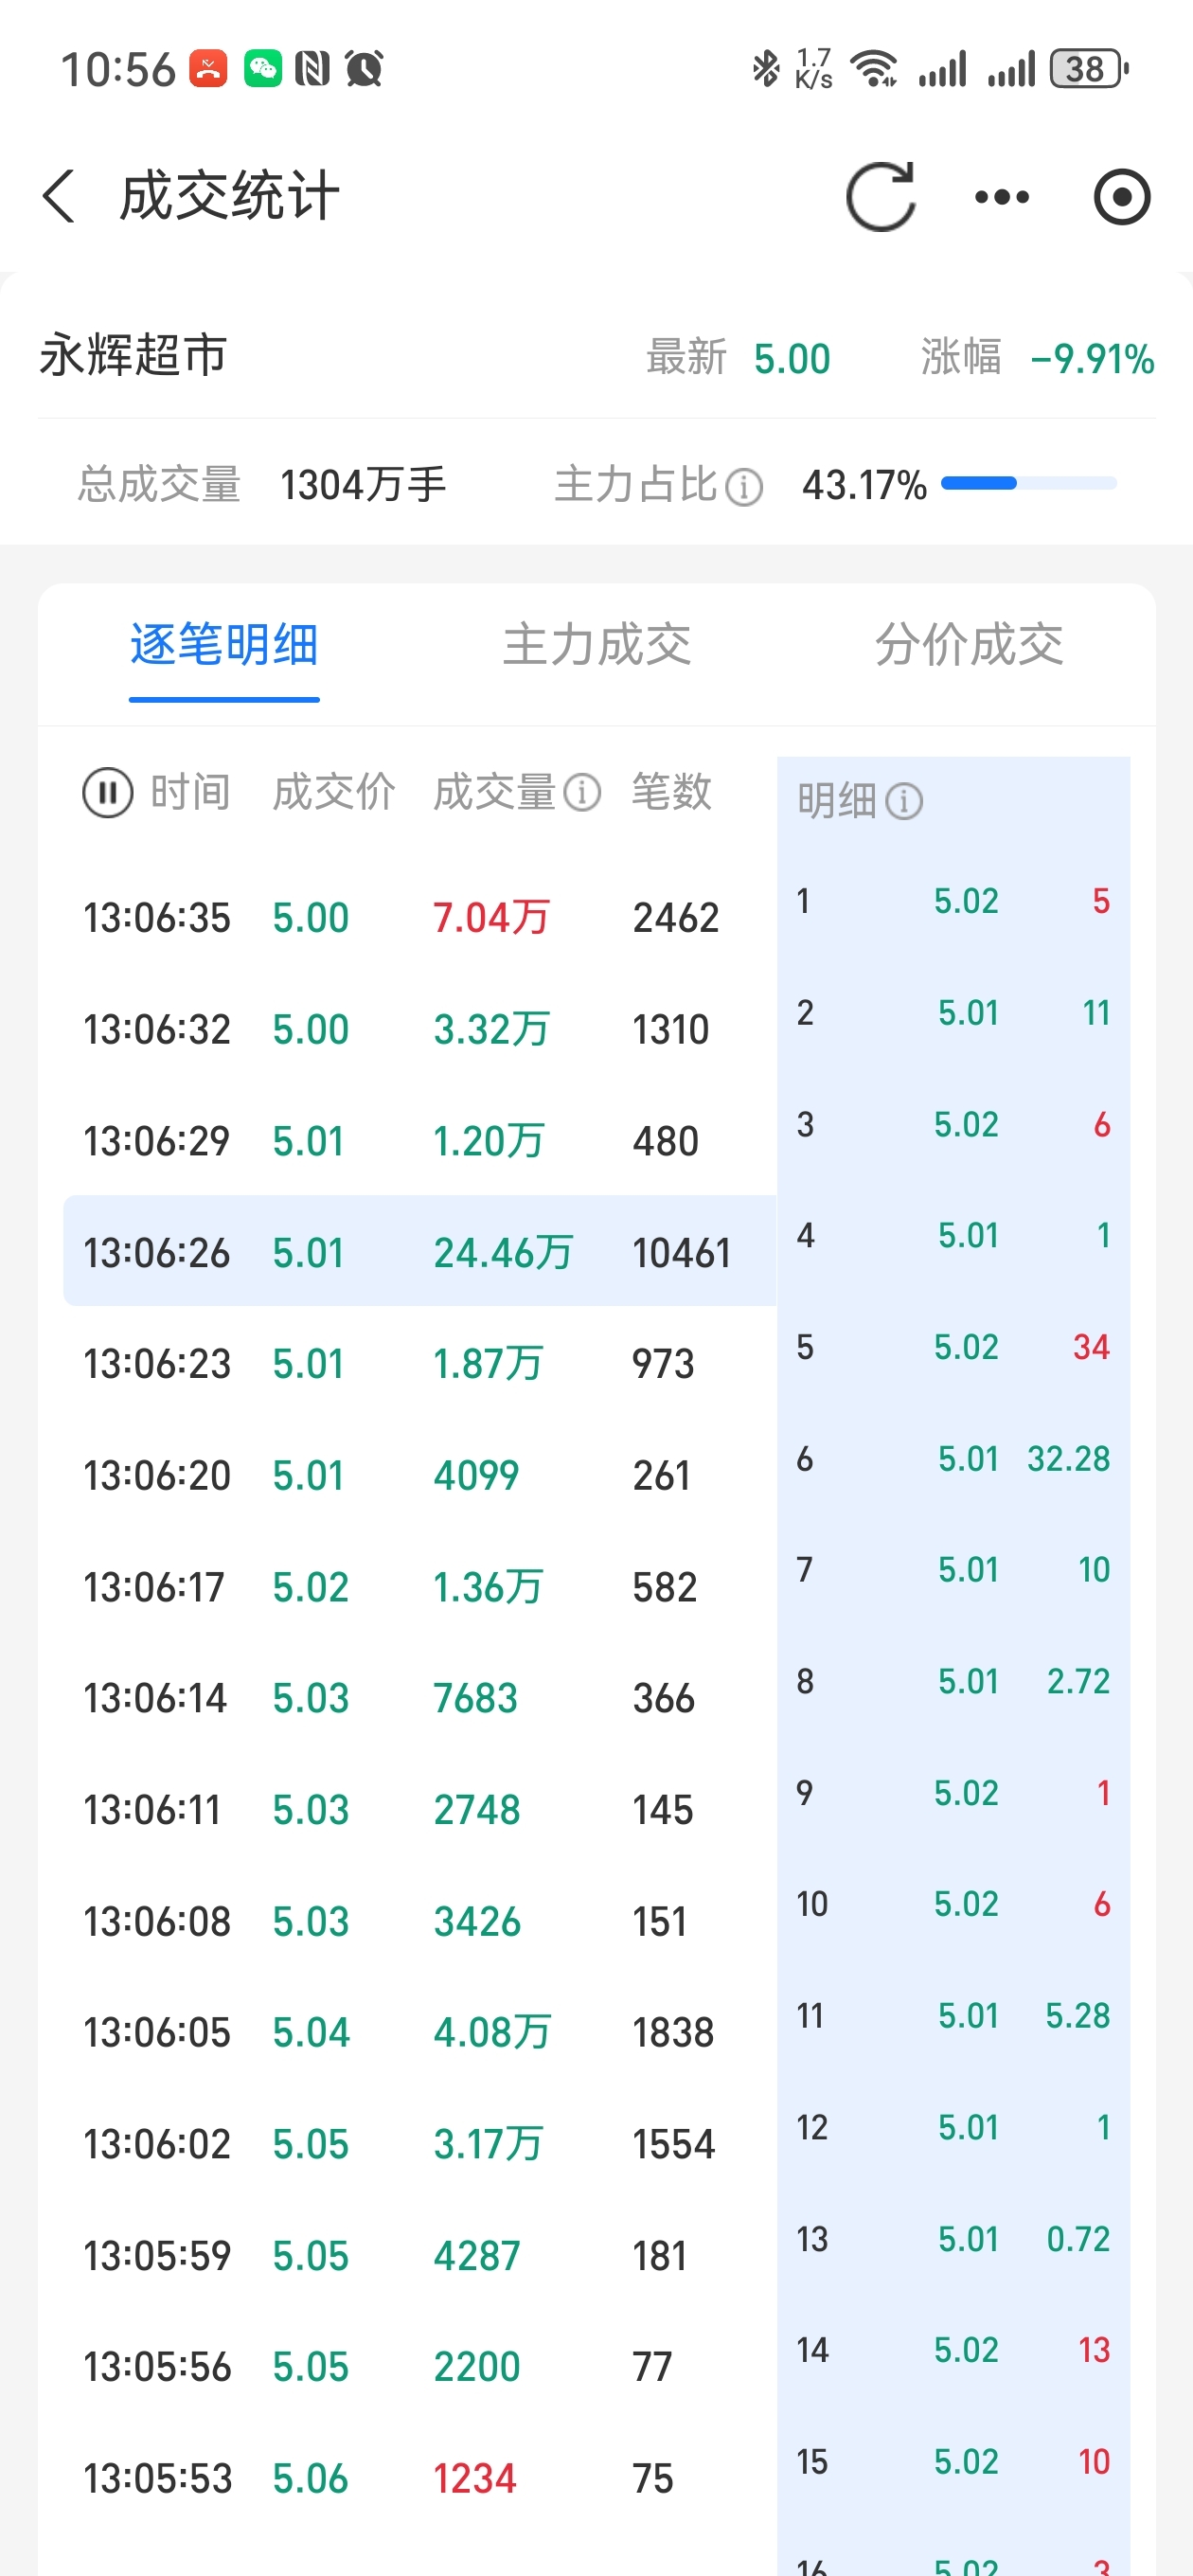
Task: Select the 13:06:20 trade row
Action: (419, 1476)
